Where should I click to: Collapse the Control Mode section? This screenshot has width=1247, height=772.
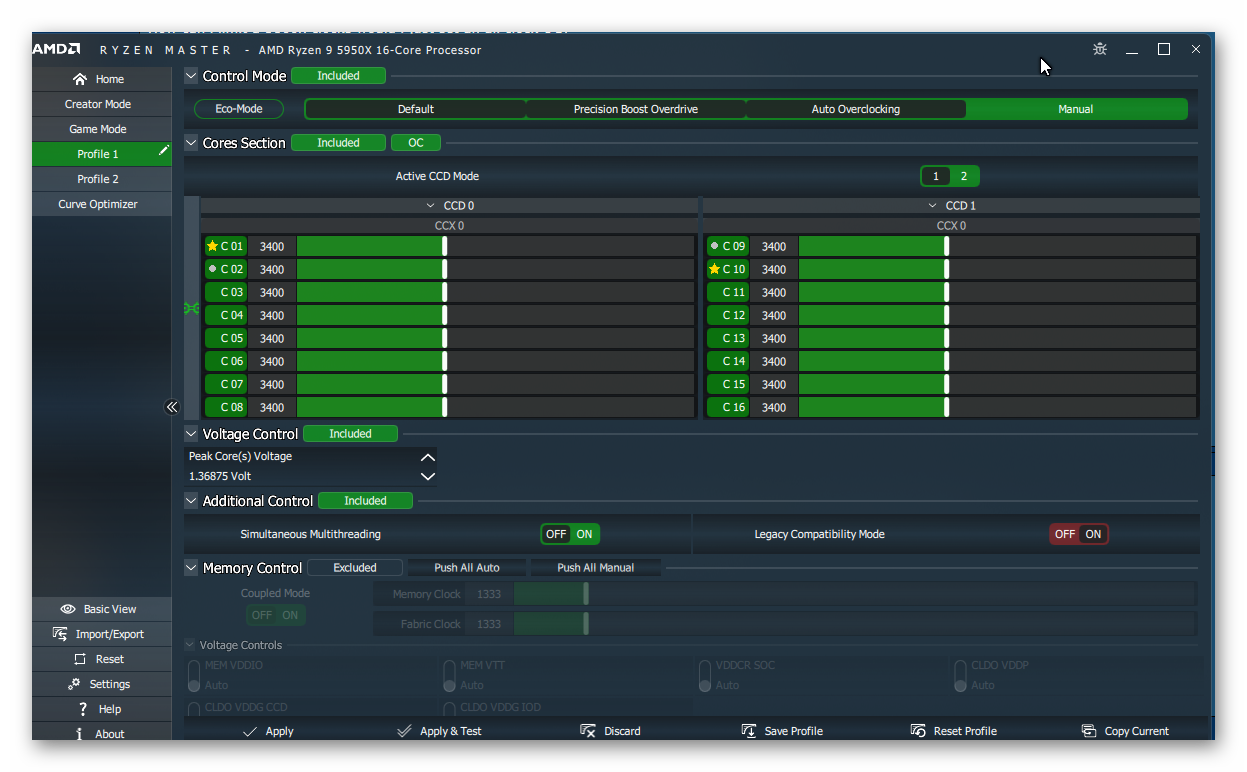pos(191,75)
